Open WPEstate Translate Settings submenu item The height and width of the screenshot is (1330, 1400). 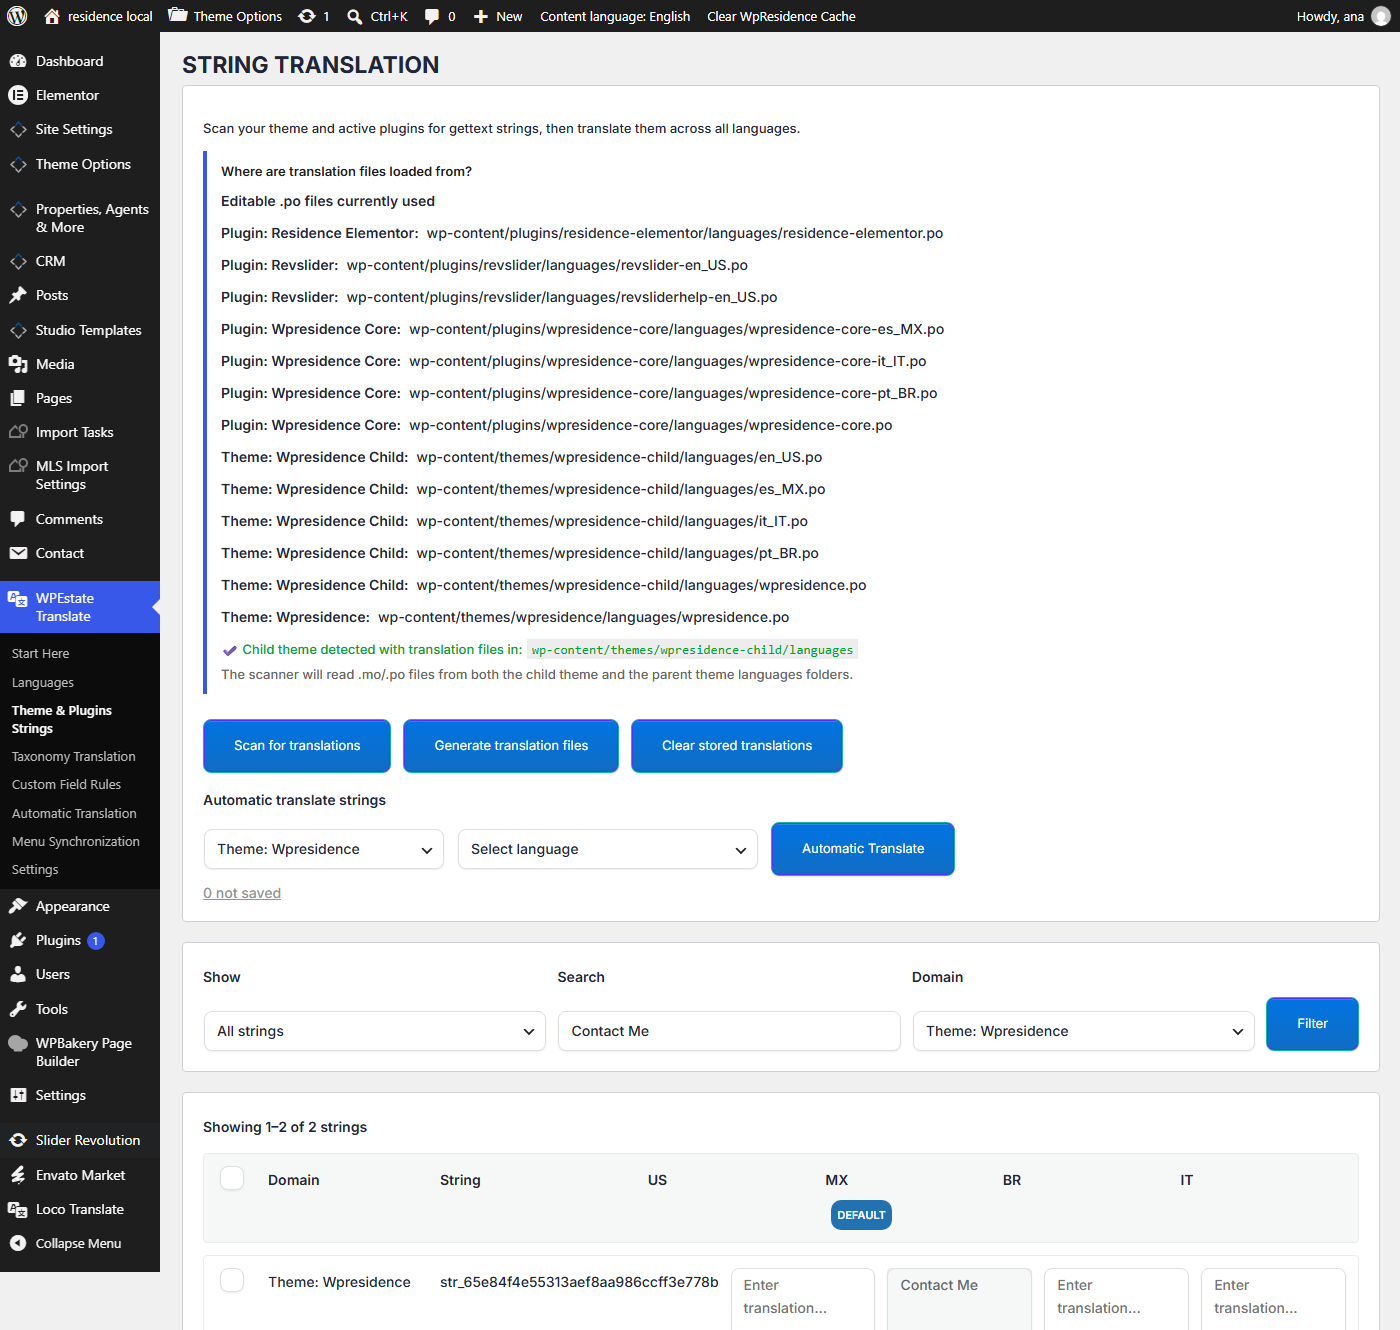tap(35, 869)
